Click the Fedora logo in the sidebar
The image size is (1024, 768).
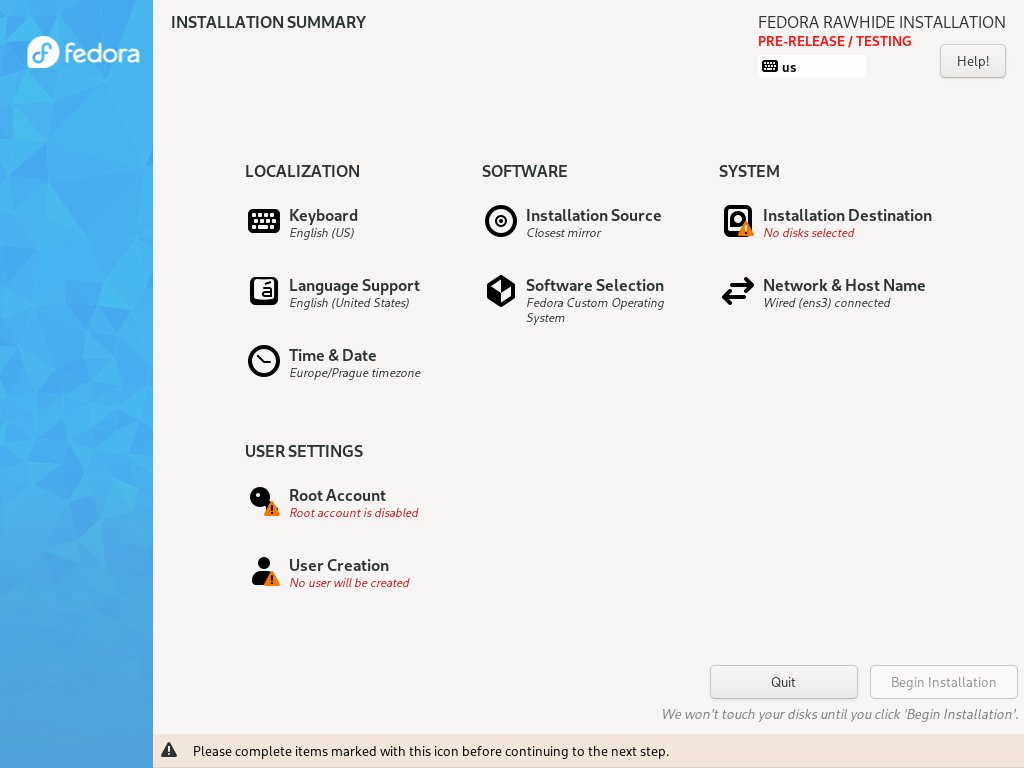[x=83, y=52]
